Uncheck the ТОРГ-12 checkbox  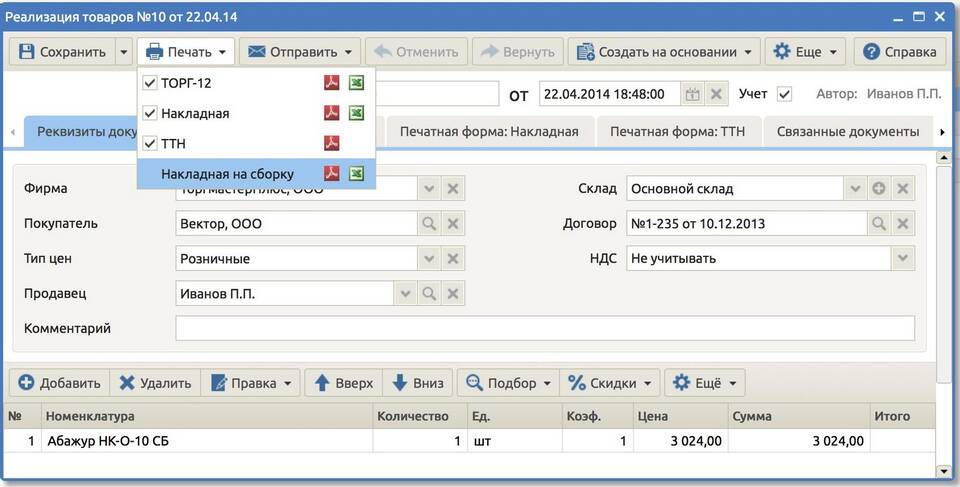coord(150,83)
